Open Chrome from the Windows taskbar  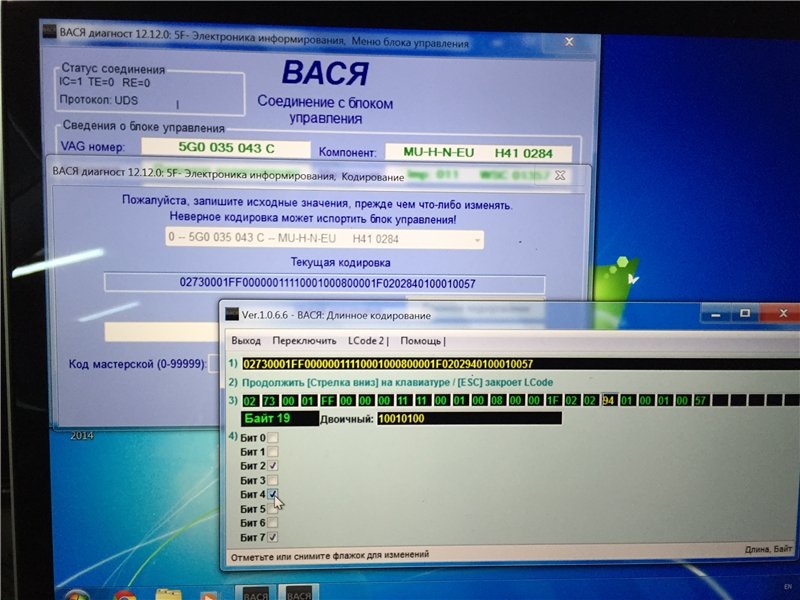click(124, 595)
